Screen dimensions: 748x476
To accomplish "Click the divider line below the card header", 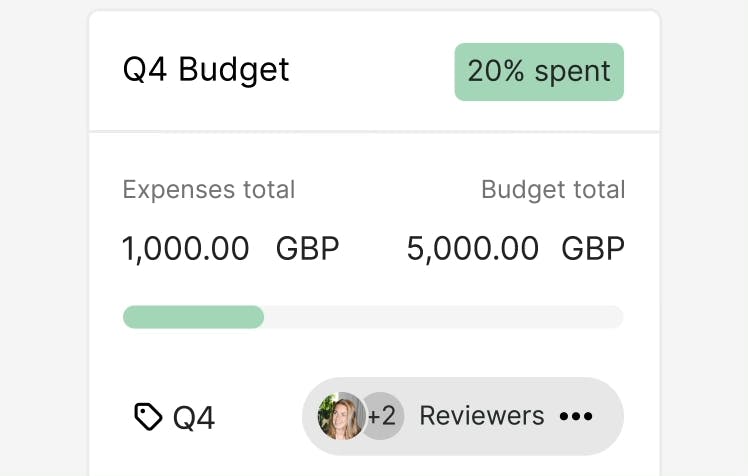I will coord(374,131).
